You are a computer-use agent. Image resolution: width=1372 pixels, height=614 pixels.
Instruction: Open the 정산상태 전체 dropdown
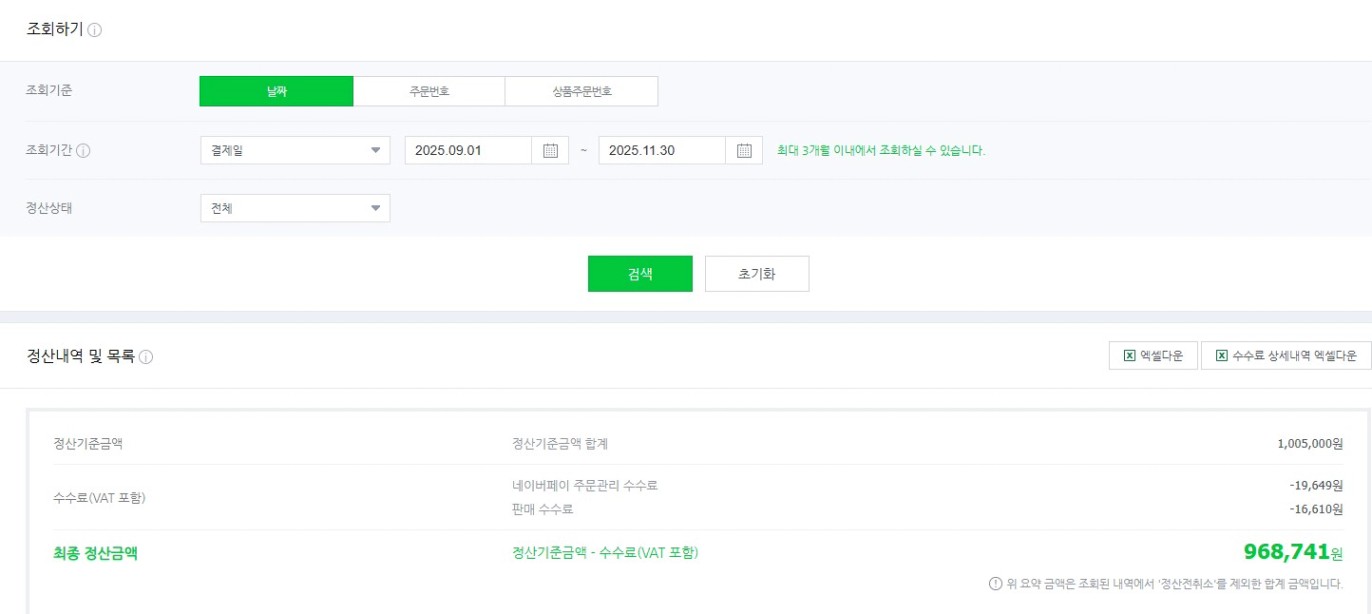click(x=295, y=208)
